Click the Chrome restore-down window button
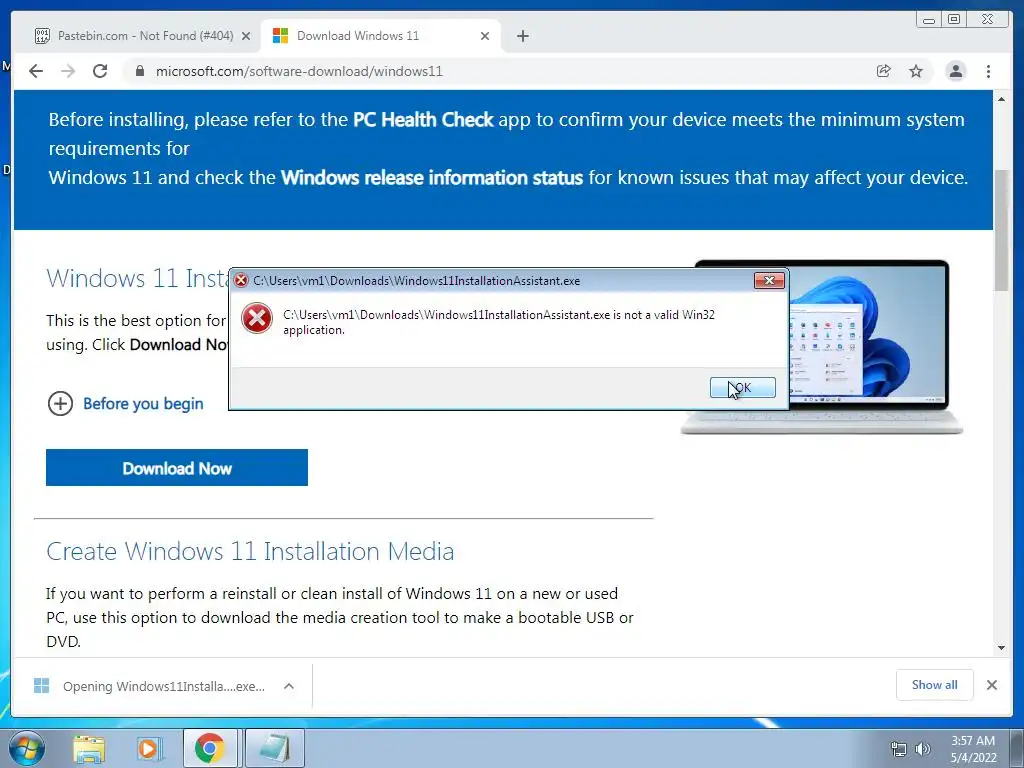 (953, 20)
